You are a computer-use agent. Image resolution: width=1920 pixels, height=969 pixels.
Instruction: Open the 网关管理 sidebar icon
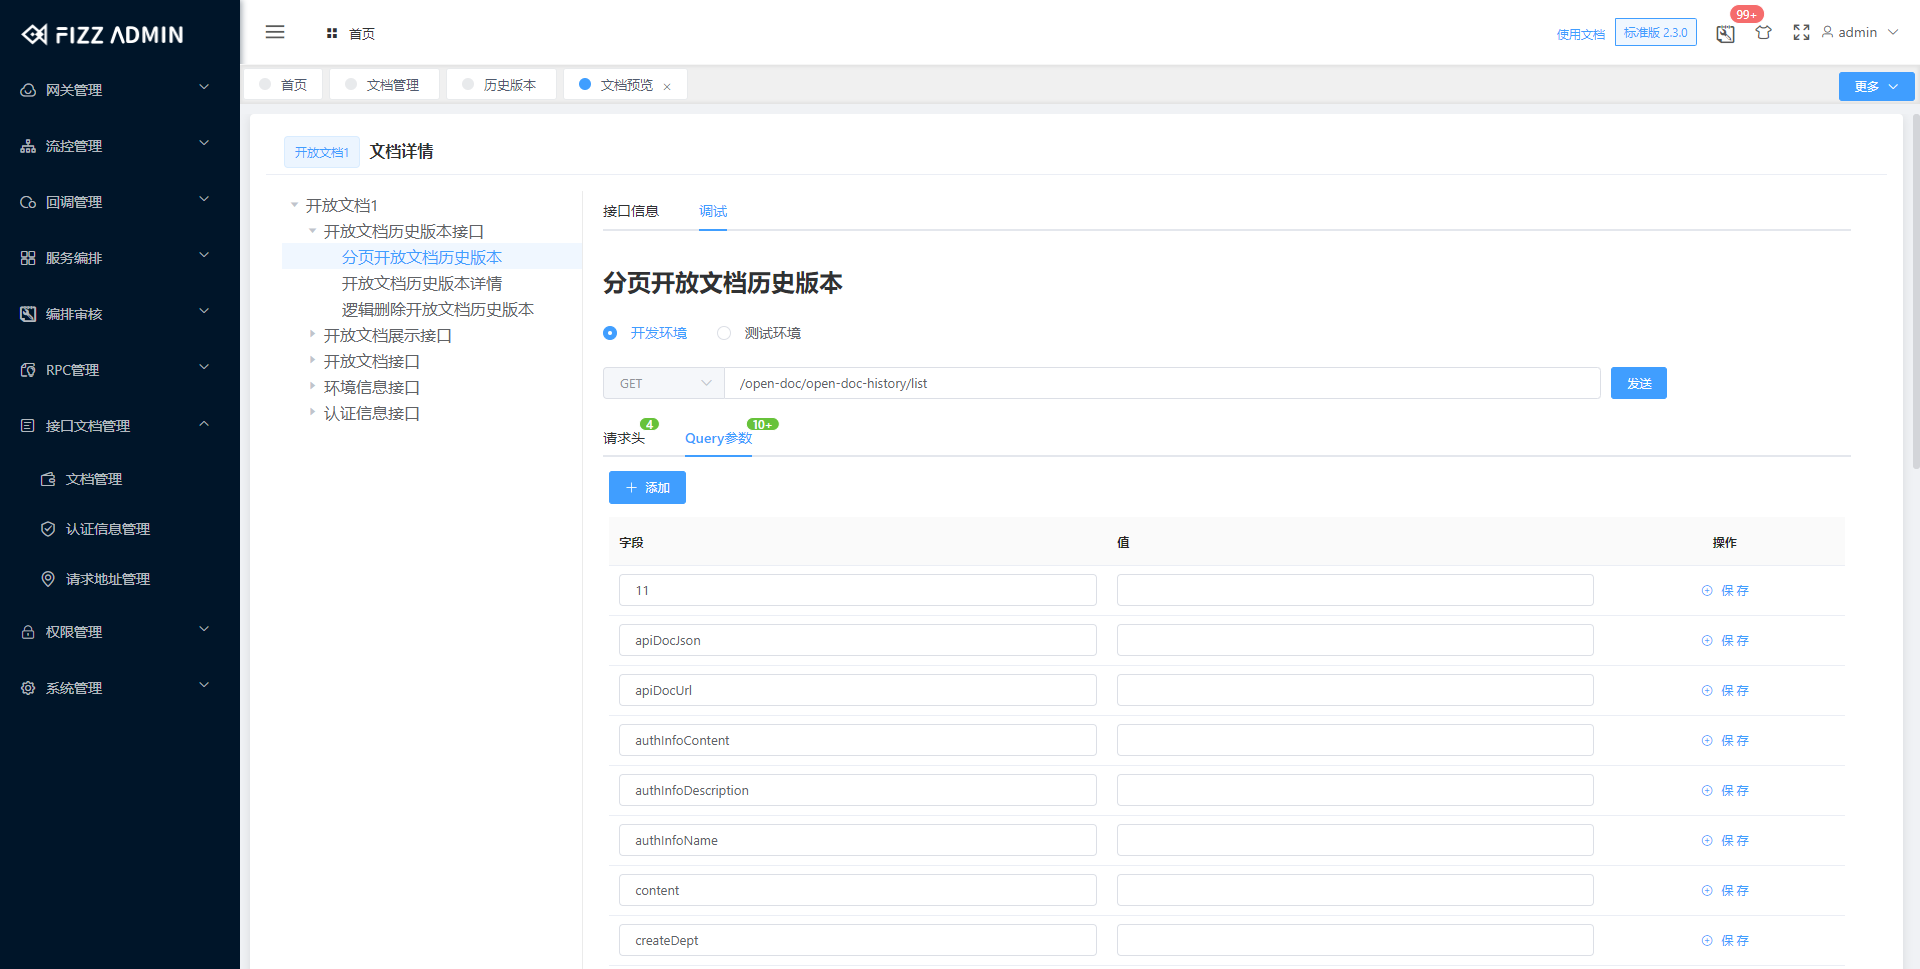(x=27, y=89)
